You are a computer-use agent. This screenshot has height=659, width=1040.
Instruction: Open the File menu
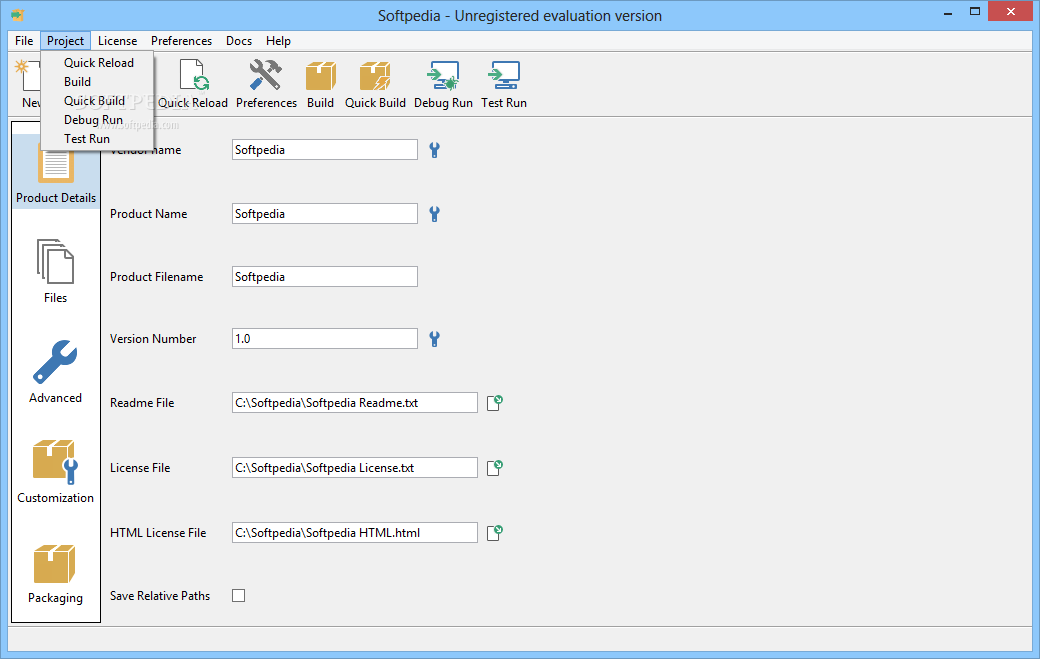point(24,40)
